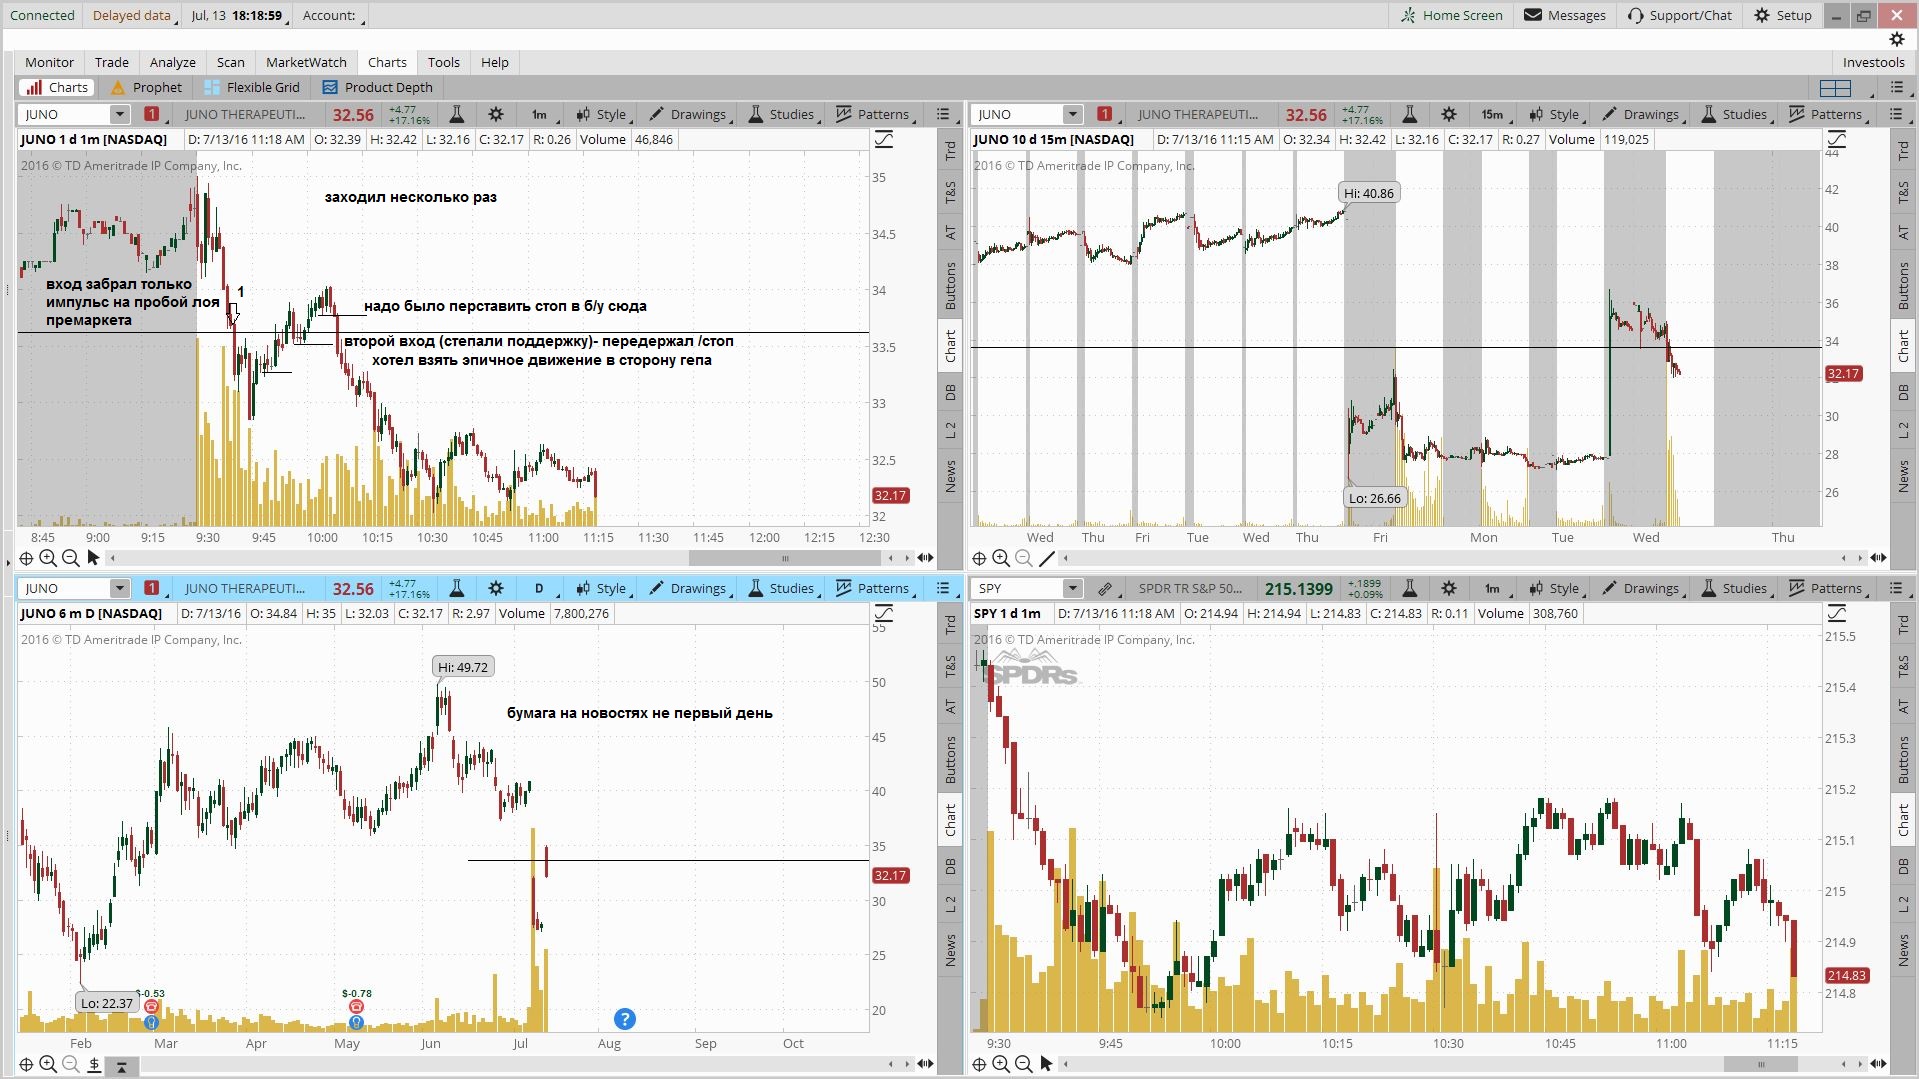Click the JUNO symbol input on daily chart
The image size is (1919, 1079).
64,588
